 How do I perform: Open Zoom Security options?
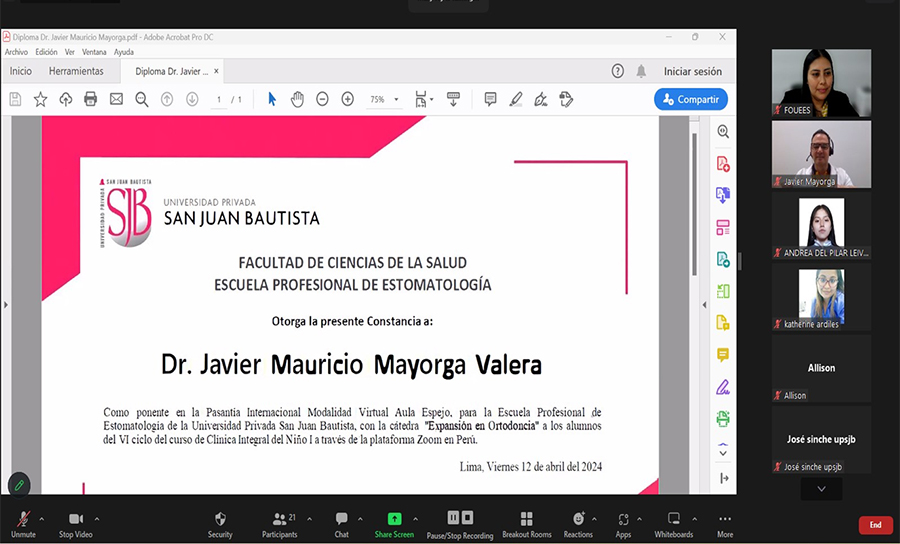220,524
